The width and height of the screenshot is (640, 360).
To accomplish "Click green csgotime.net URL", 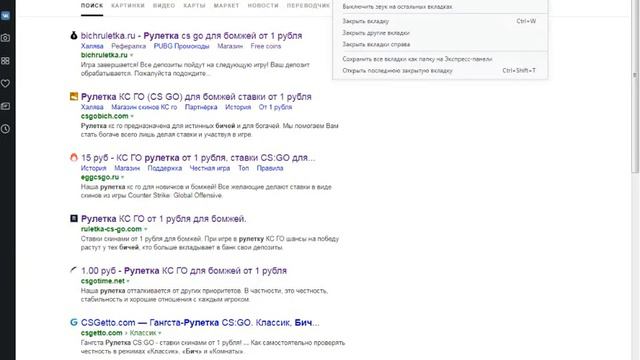I will (102, 281).
